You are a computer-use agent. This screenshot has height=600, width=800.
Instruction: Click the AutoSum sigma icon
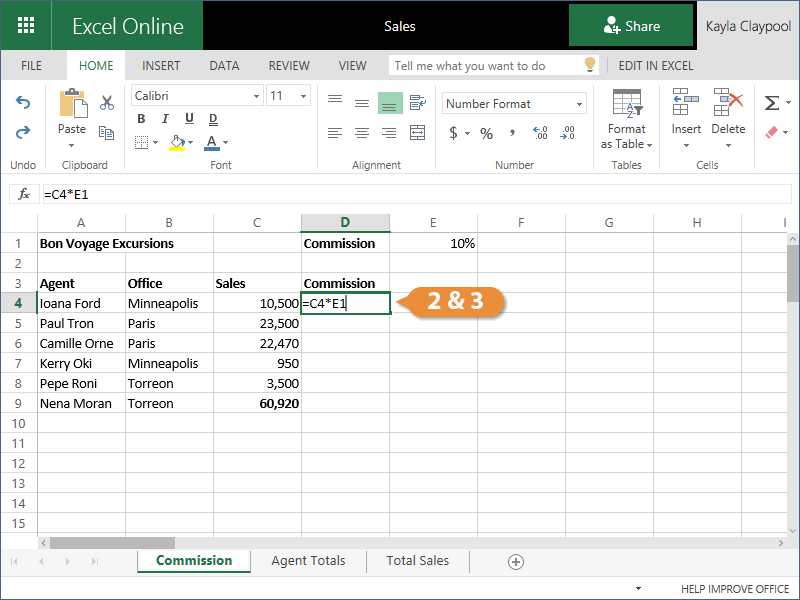click(x=771, y=103)
